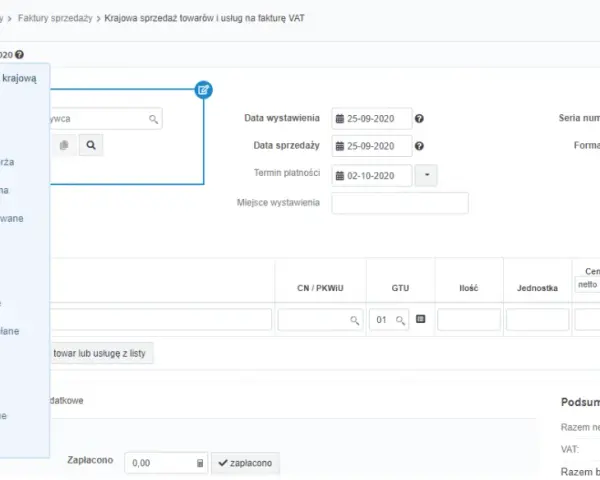The width and height of the screenshot is (600, 480).
Task: Click the search icon in CN / PKWiU field
Action: point(355,320)
